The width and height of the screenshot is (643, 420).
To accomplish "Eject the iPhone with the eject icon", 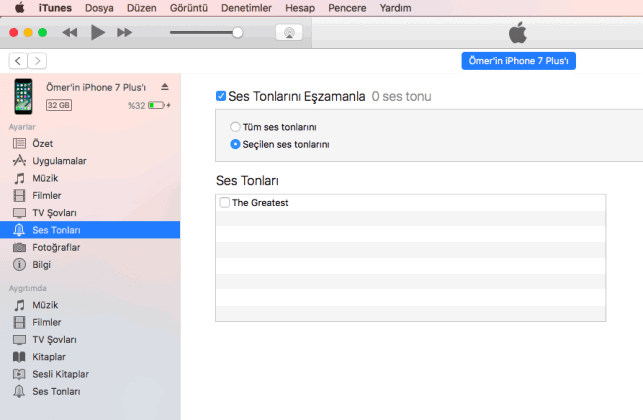I will pos(165,87).
